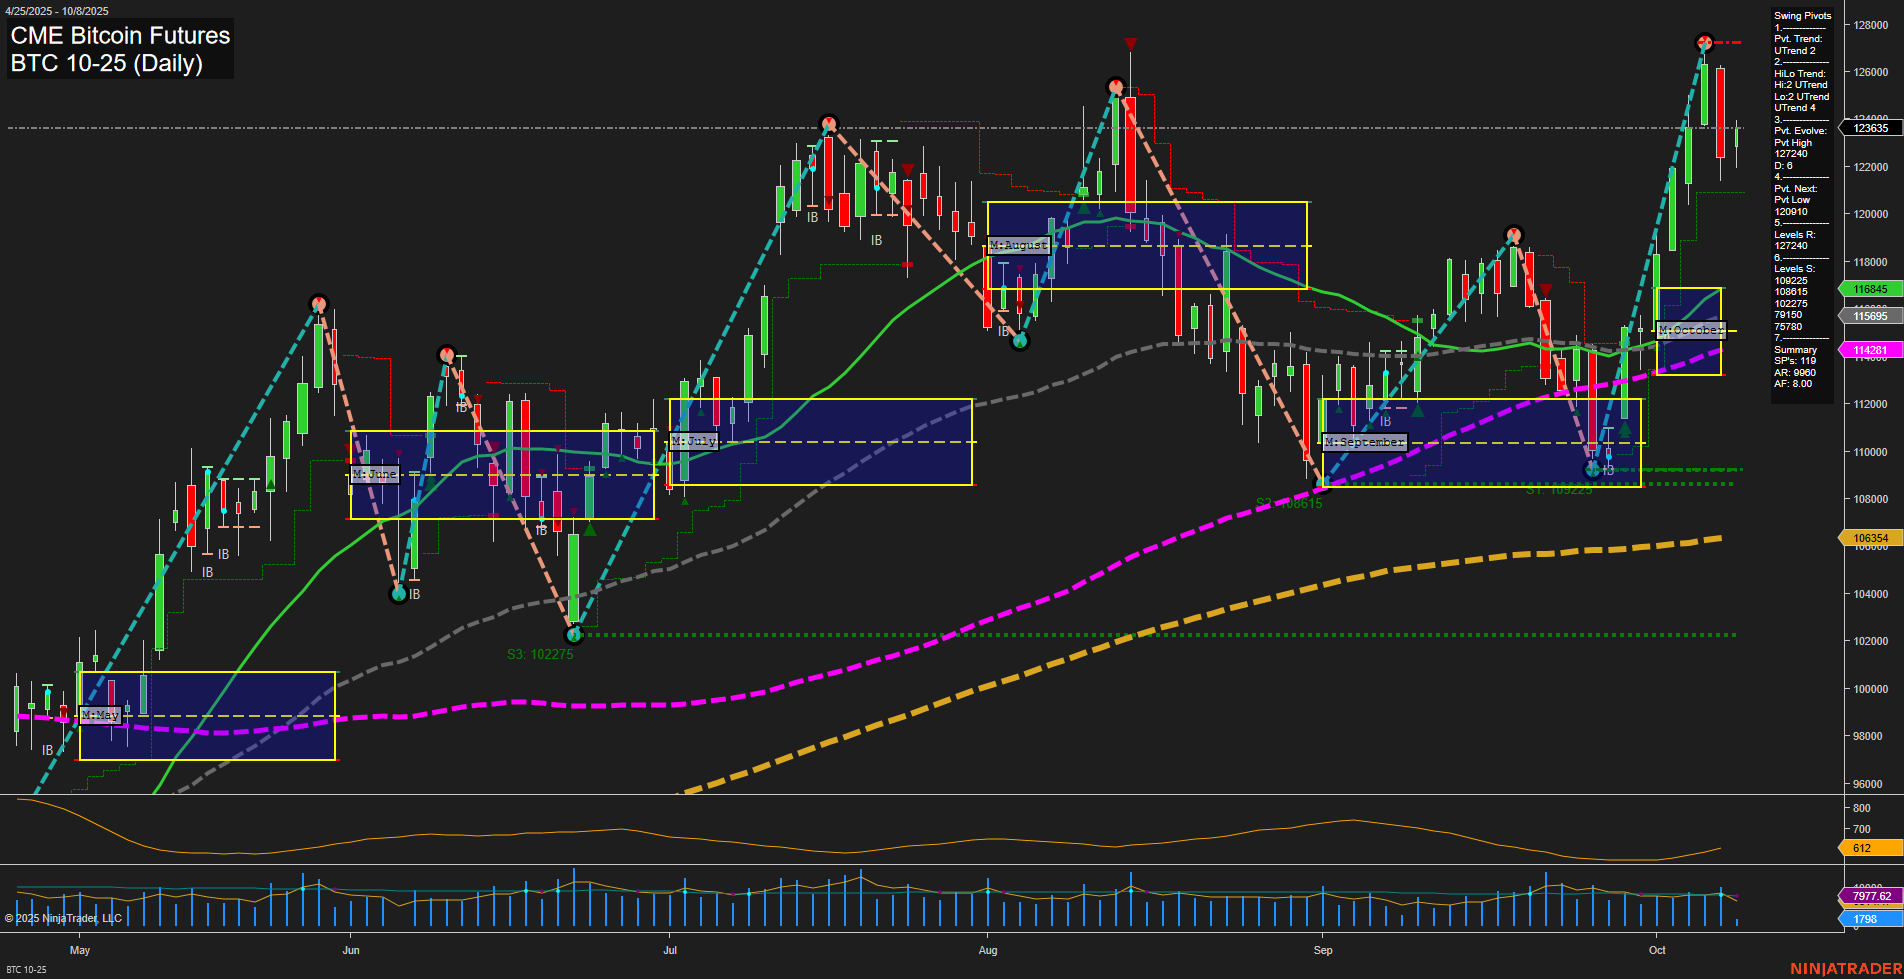Select the BTC 10-25 tab at bottom left
Screen dimensions: 1904x979
coord(26,970)
